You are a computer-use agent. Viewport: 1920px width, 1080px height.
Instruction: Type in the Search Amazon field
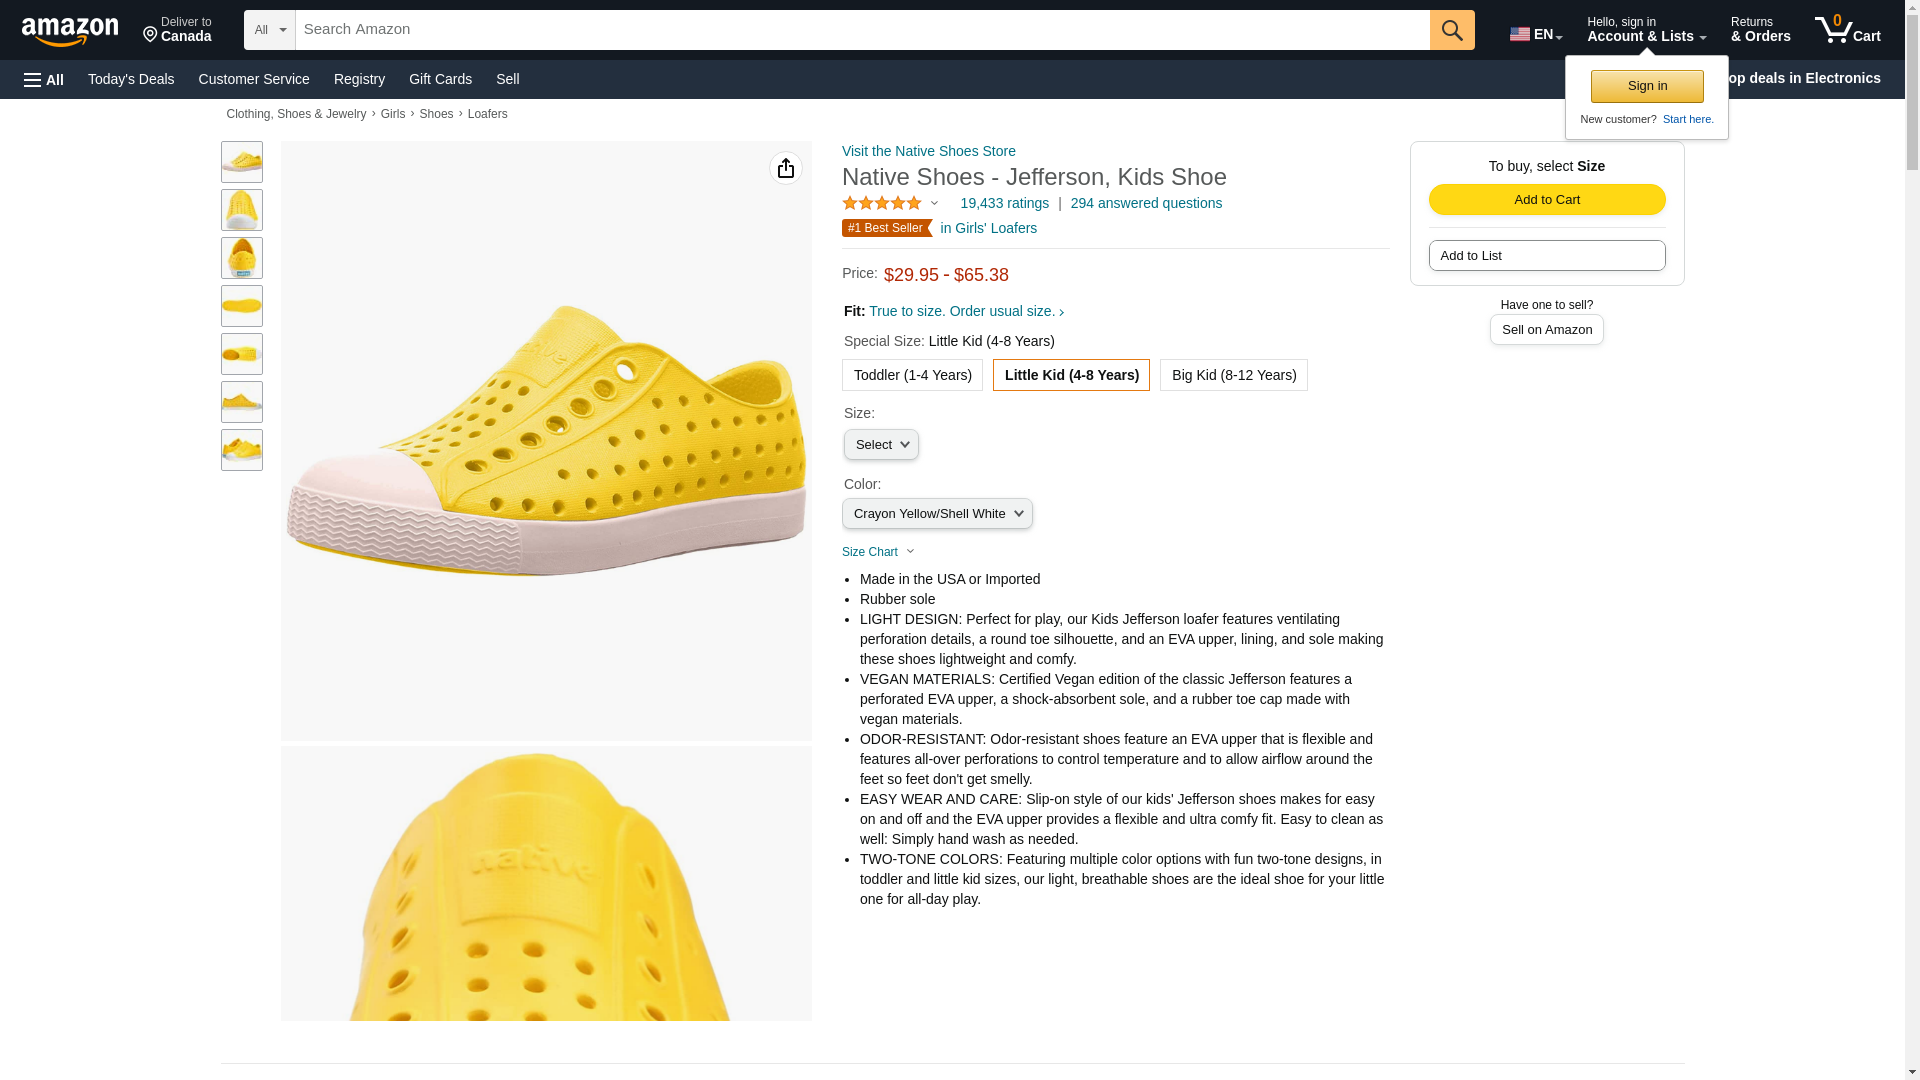click(862, 30)
